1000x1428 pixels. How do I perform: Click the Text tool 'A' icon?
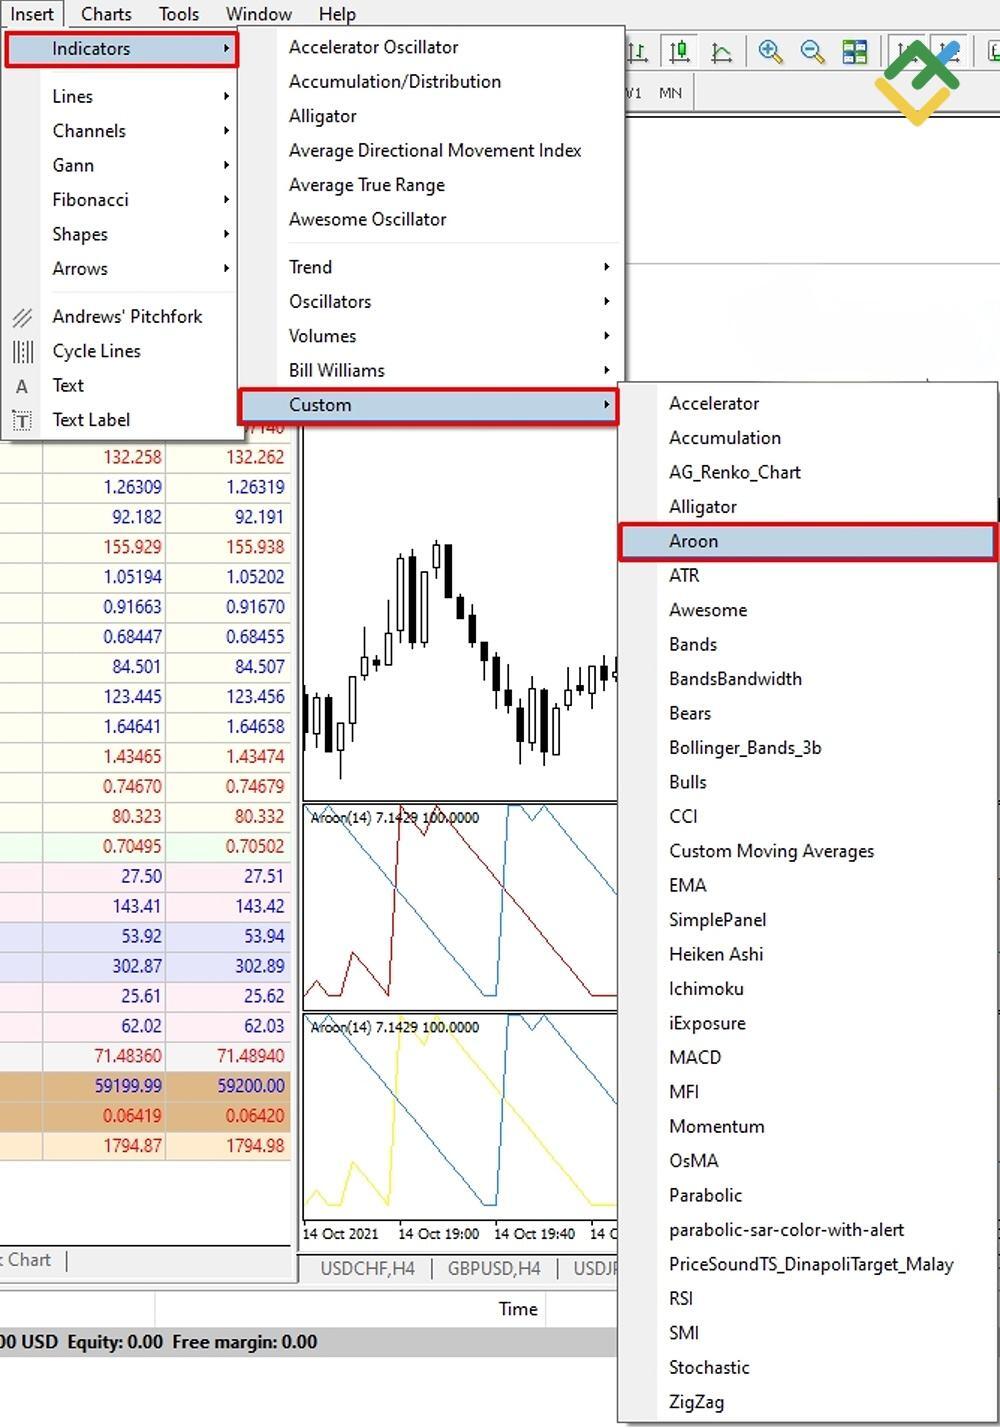coord(22,386)
